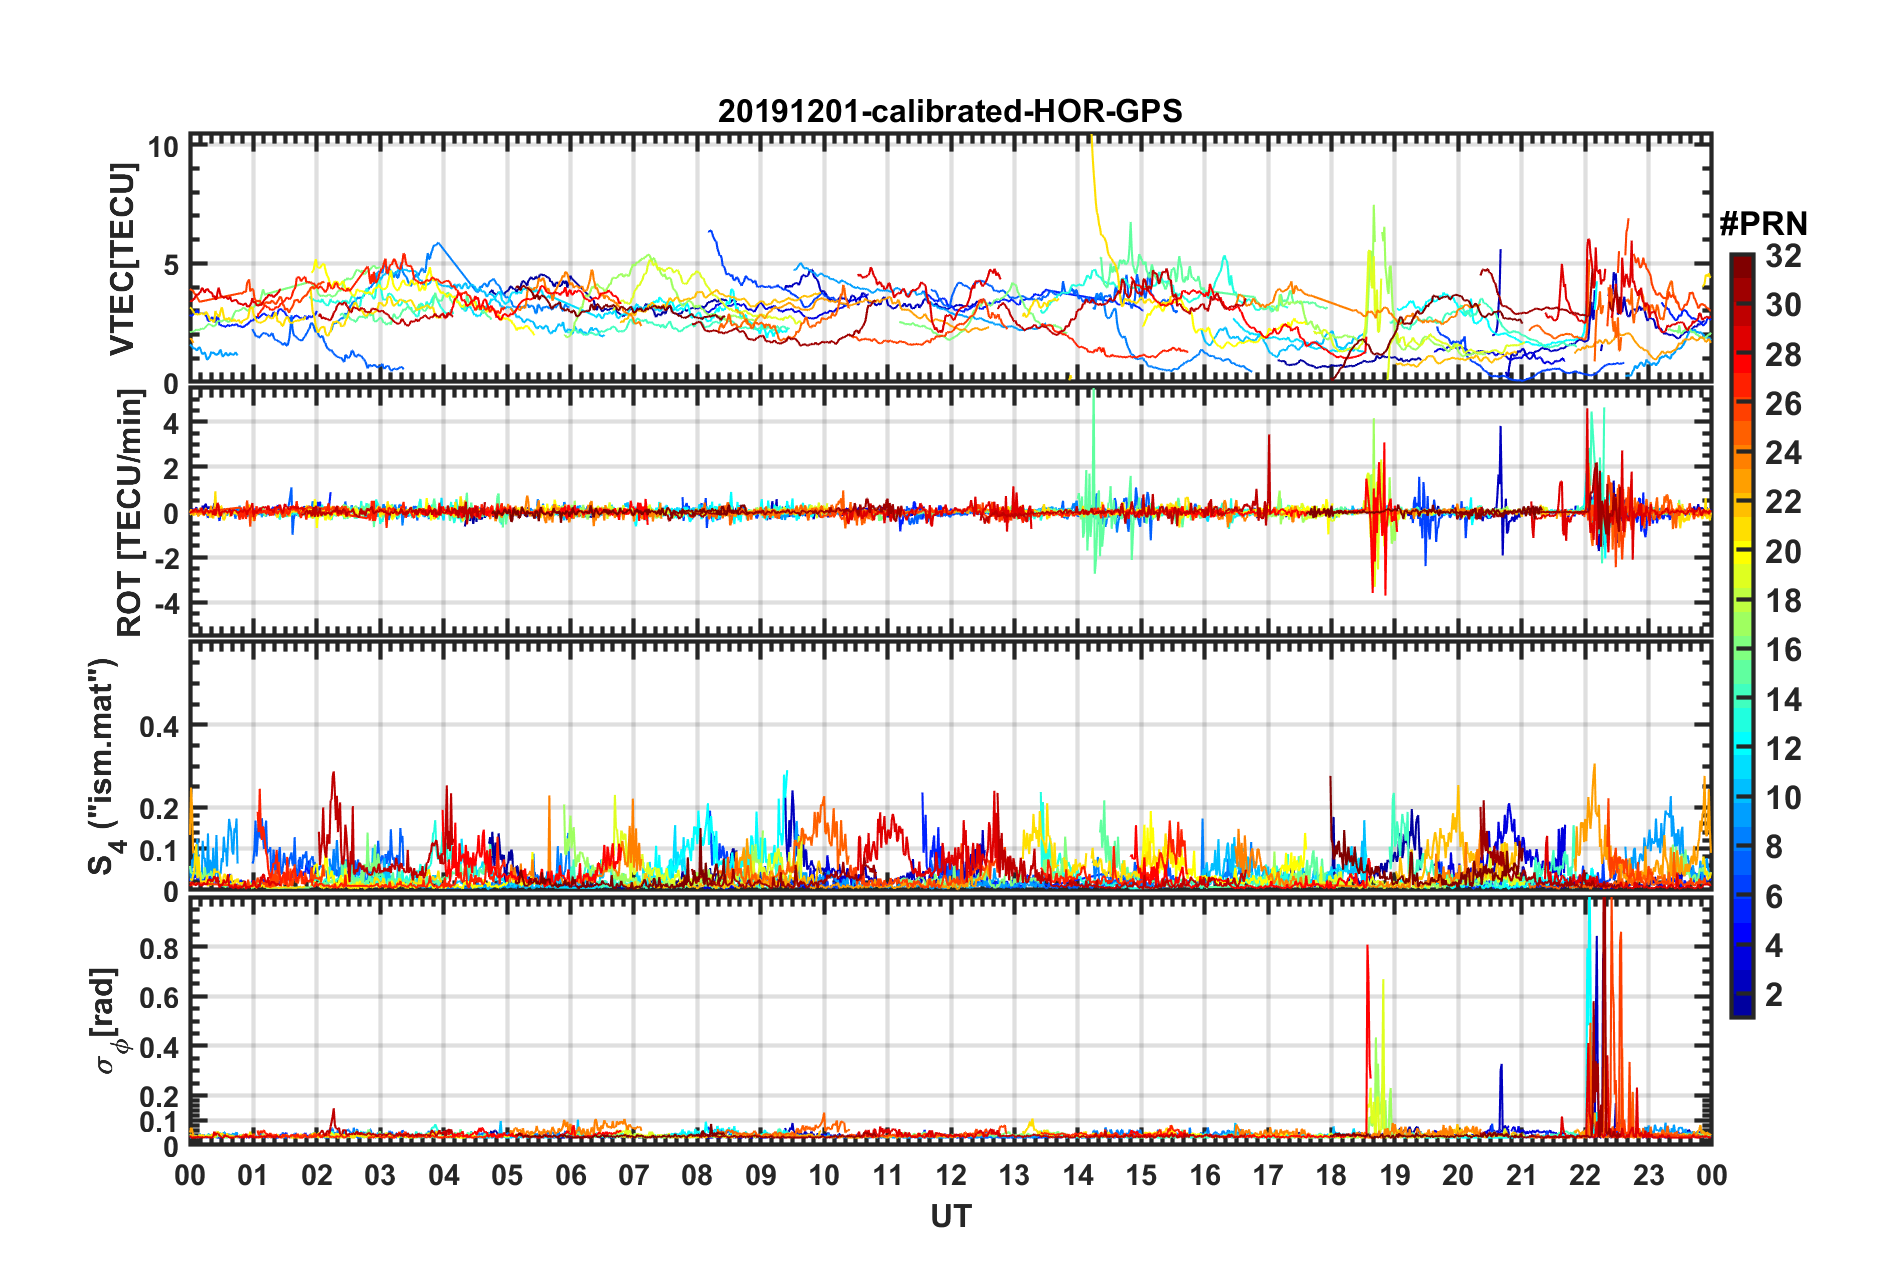Viewport: 1902px width, 1272px height.
Task: Click inside the ROT plot panel
Action: click(x=950, y=512)
